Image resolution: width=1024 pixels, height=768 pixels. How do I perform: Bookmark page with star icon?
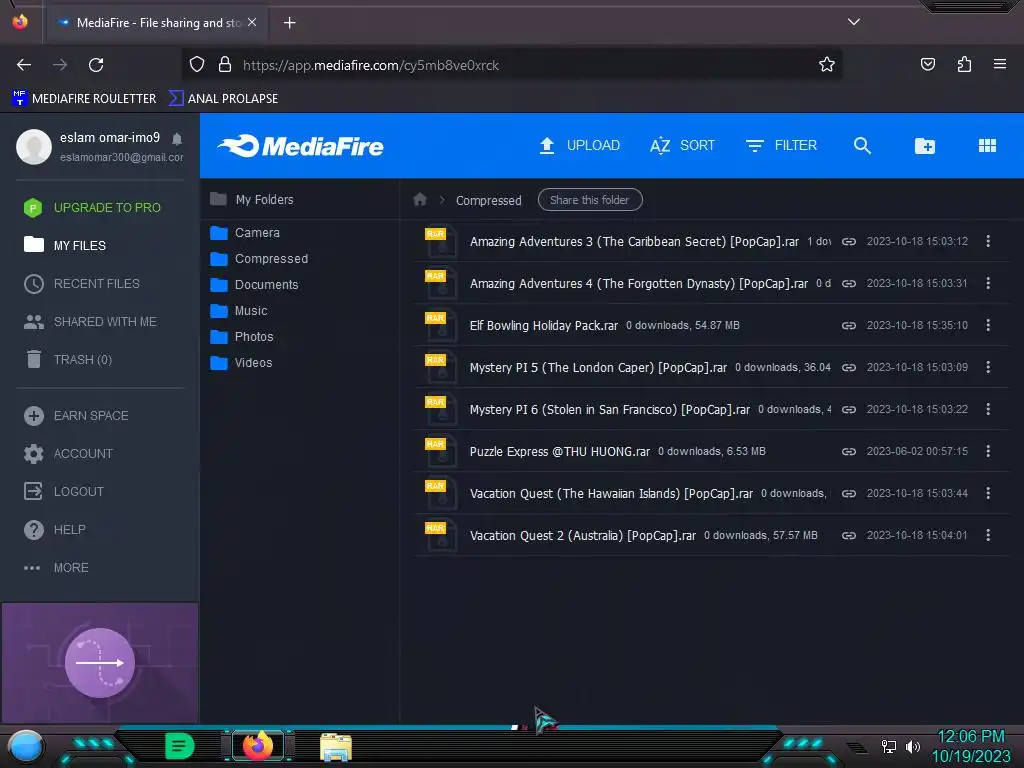point(827,64)
